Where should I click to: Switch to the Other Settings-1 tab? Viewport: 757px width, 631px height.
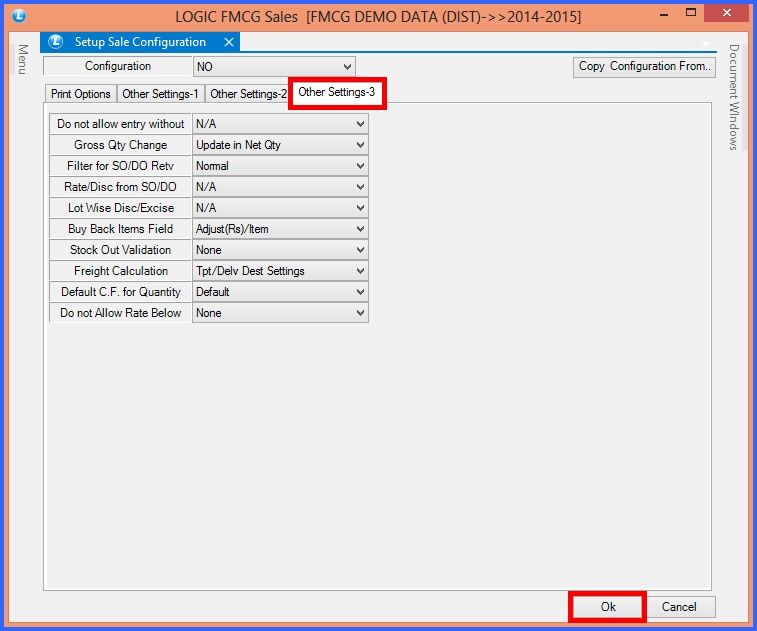click(x=160, y=94)
